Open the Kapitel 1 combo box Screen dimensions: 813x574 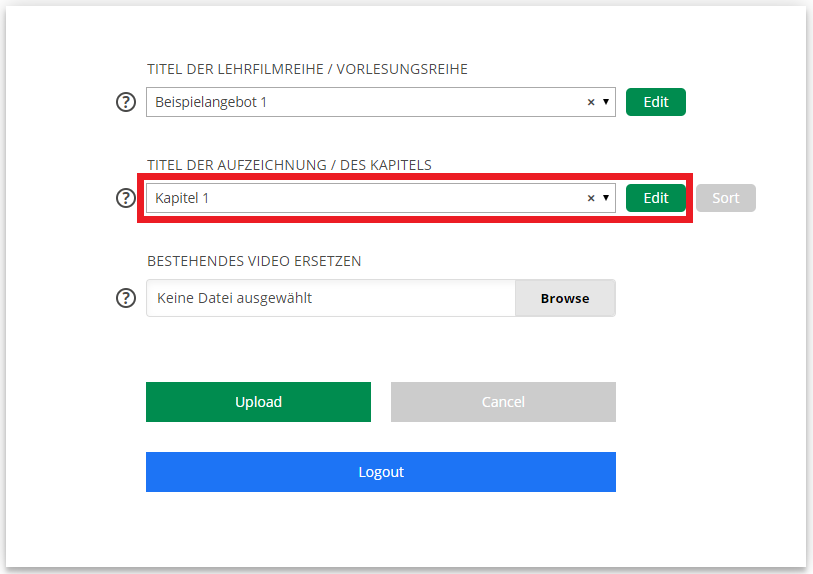(x=360, y=198)
